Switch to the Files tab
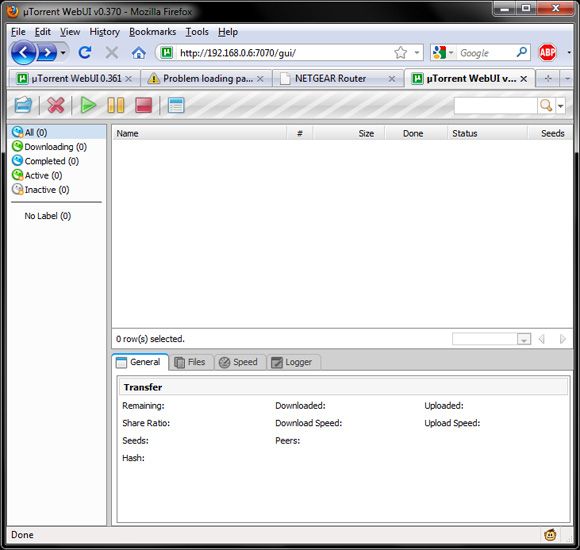Viewport: 580px width, 550px height. coord(191,362)
